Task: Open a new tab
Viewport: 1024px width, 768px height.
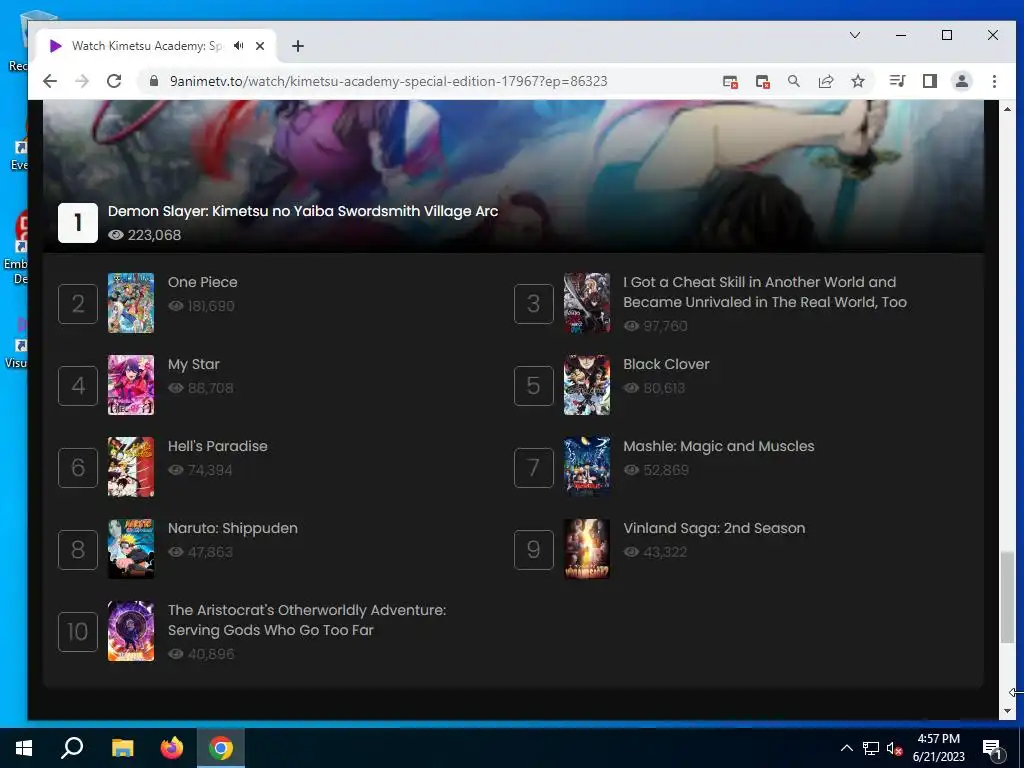Action: point(298,46)
